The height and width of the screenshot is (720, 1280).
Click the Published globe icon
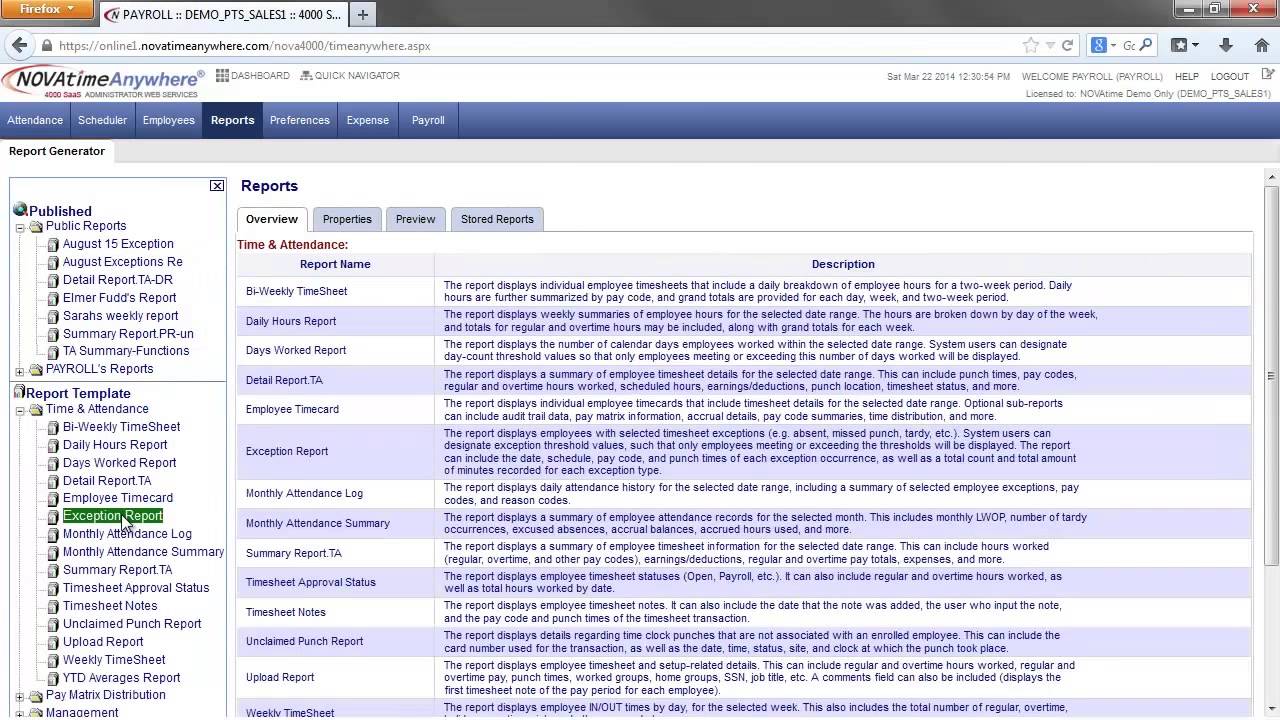tap(20, 210)
